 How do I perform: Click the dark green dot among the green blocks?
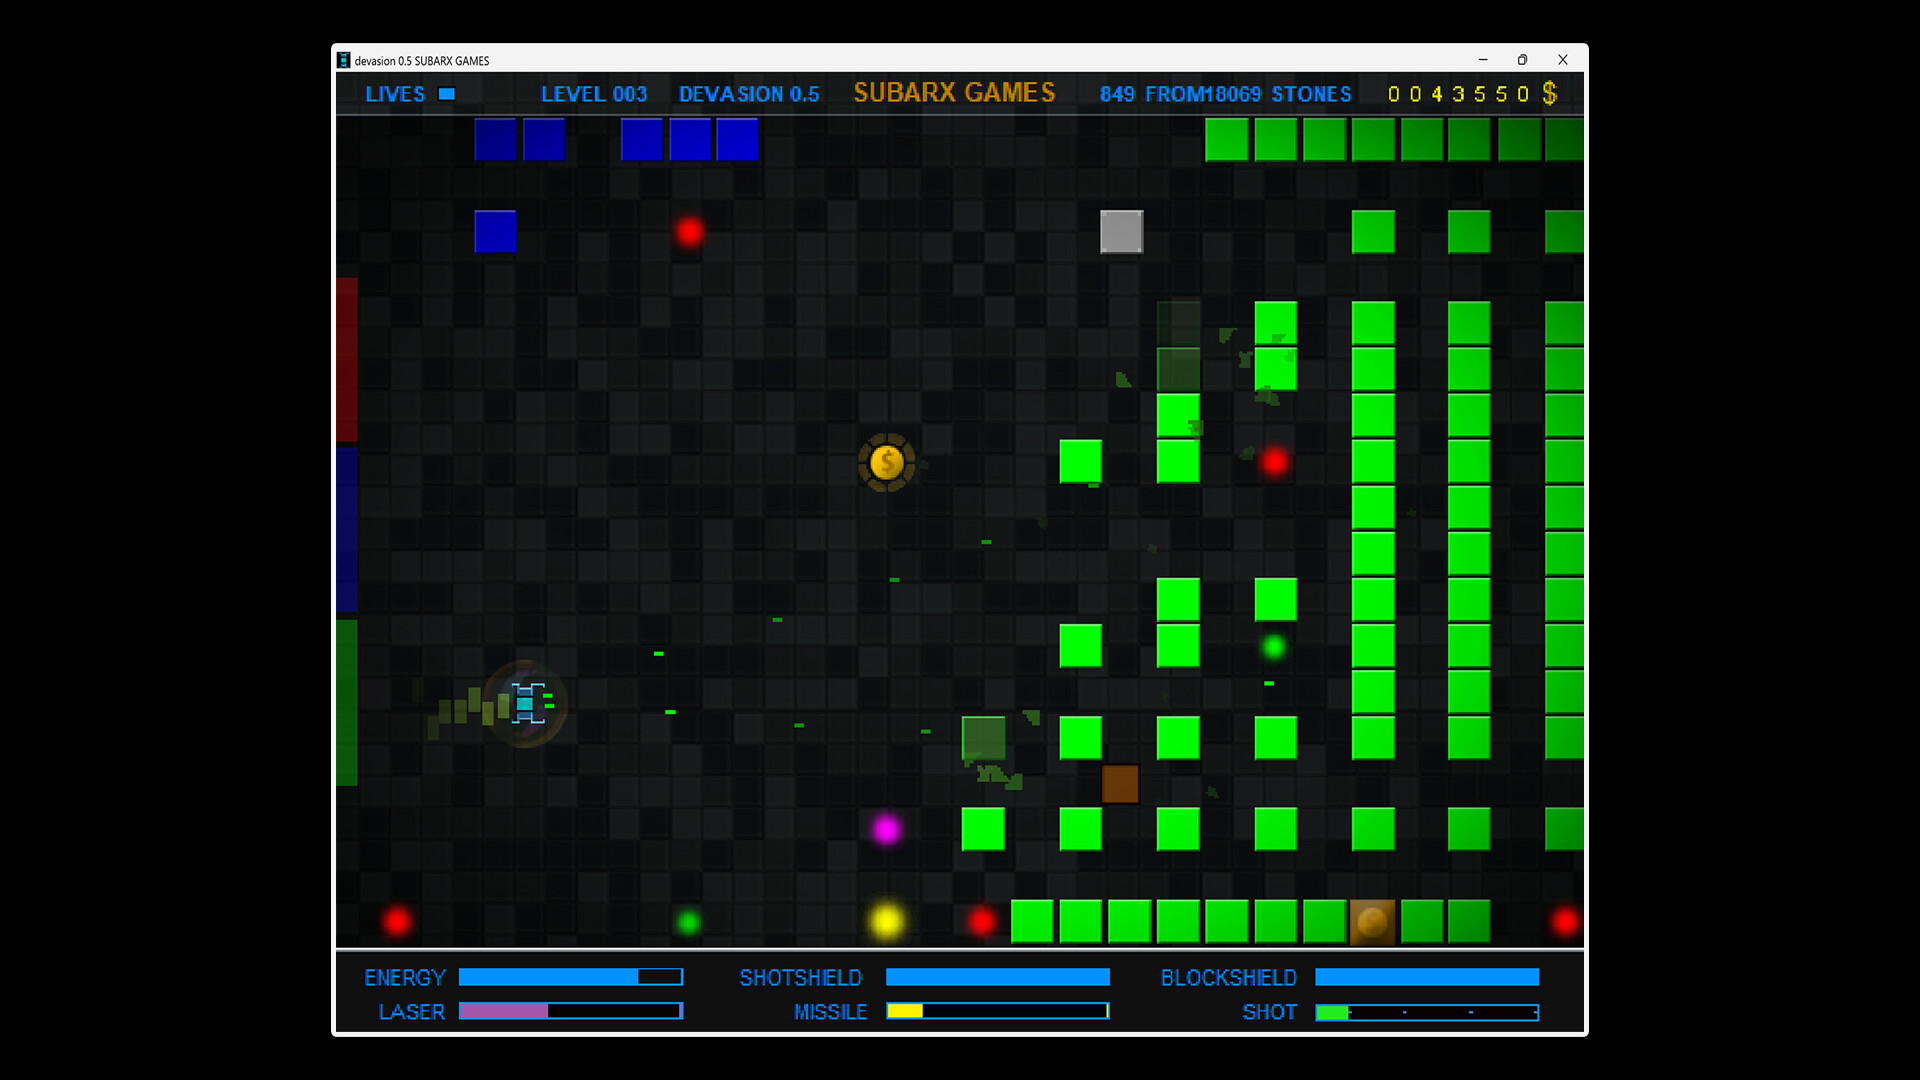(x=1274, y=645)
